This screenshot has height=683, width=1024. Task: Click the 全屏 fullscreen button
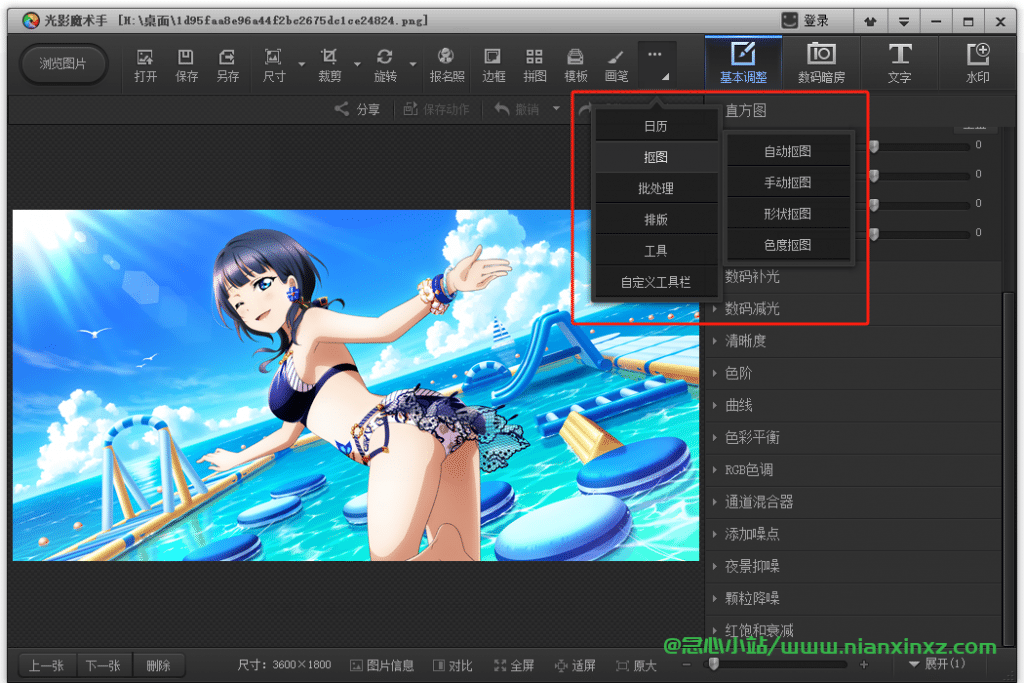514,665
